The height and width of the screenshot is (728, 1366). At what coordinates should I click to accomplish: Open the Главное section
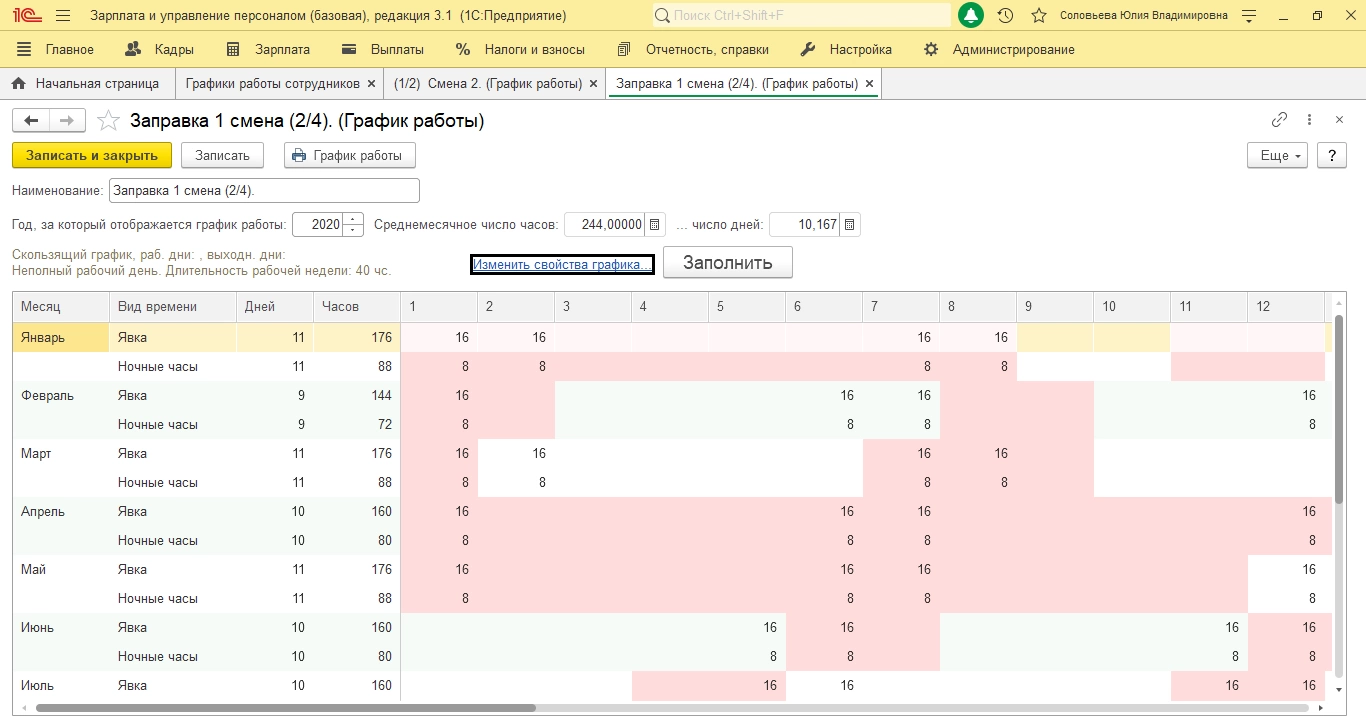coord(55,49)
